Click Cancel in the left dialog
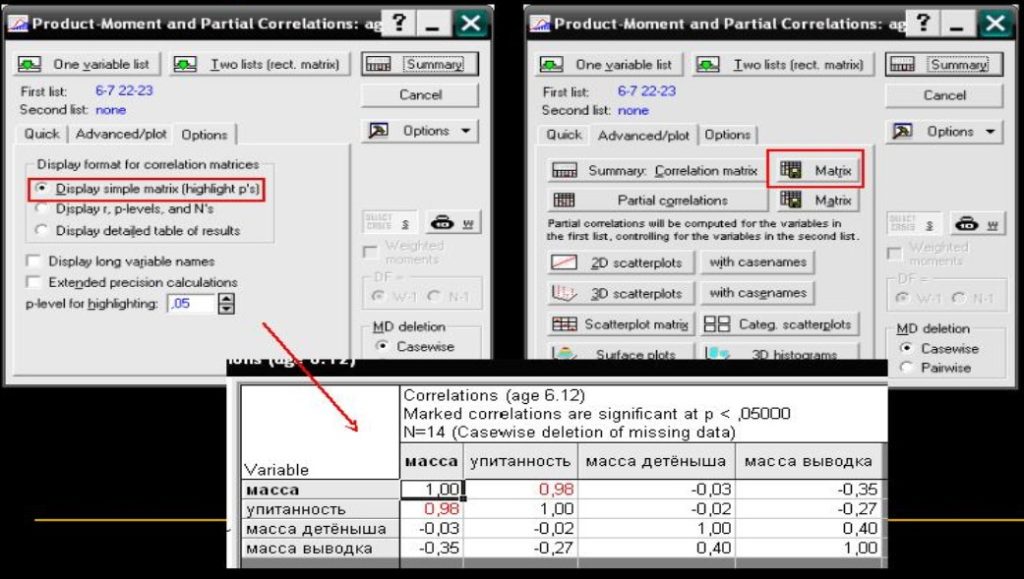 click(420, 95)
